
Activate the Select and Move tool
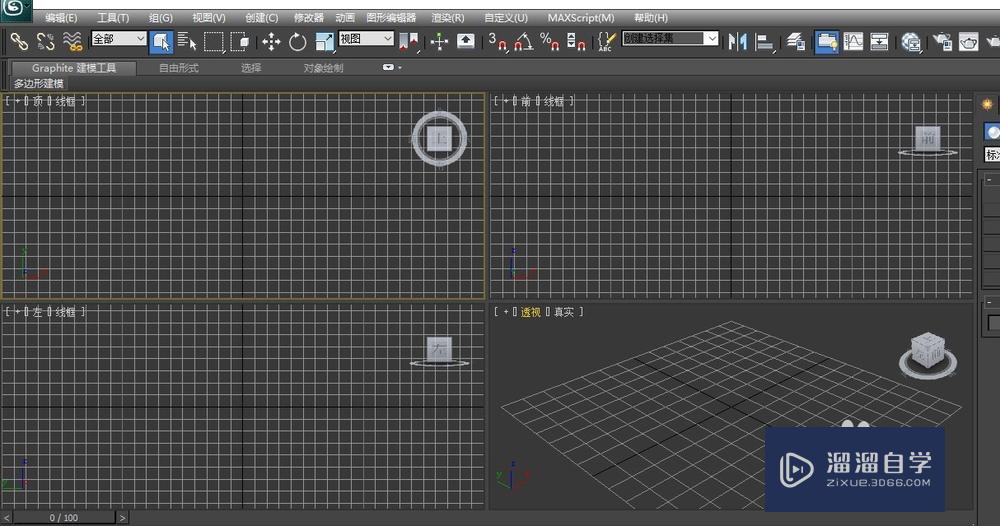pyautogui.click(x=271, y=41)
